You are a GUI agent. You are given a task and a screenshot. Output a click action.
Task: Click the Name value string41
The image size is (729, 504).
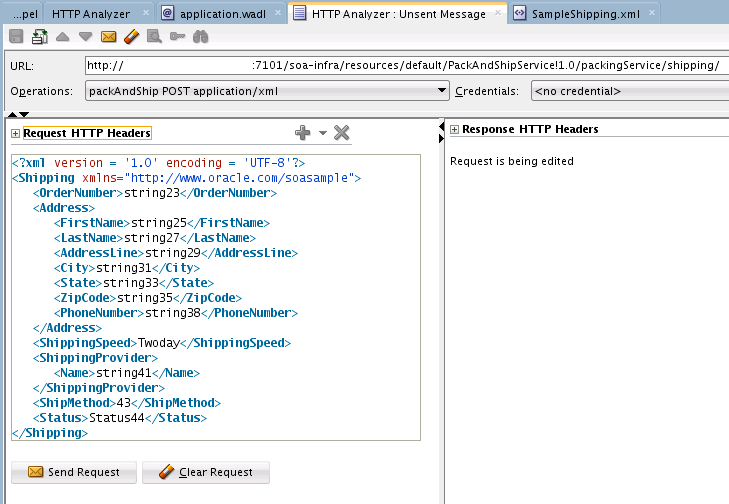coord(124,373)
